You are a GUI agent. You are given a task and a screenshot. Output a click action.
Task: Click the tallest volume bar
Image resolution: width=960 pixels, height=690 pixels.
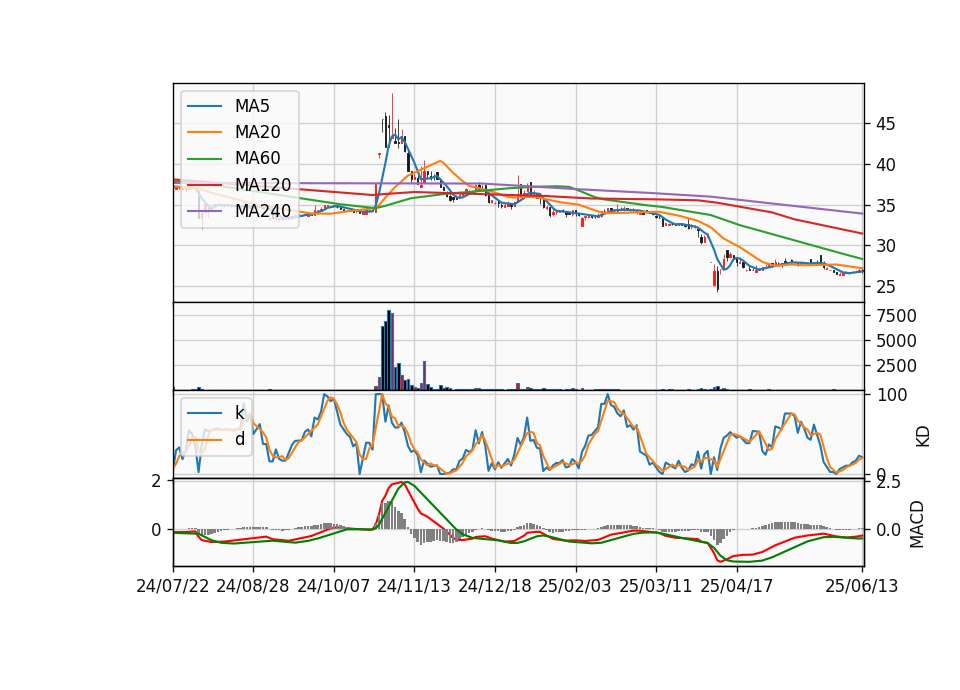click(389, 350)
